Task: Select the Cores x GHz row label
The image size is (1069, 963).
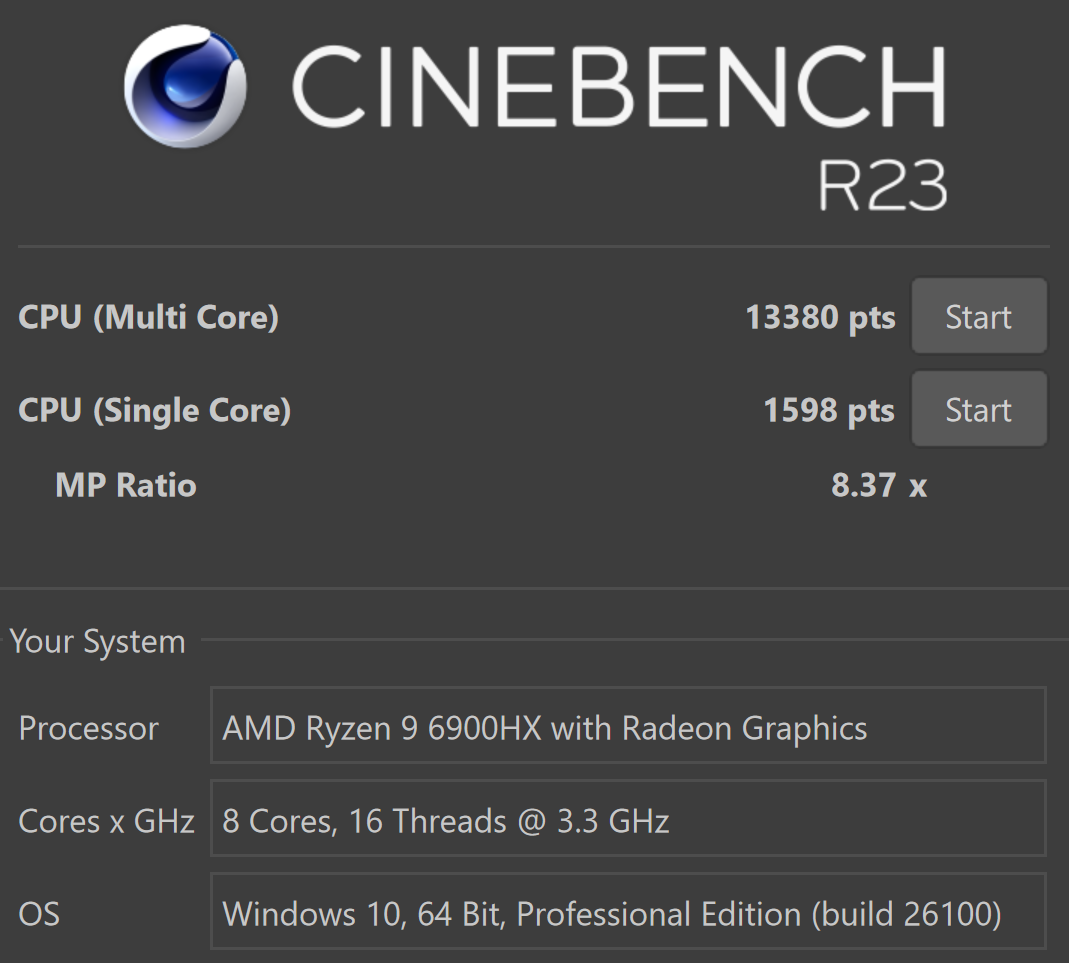Action: coord(106,821)
